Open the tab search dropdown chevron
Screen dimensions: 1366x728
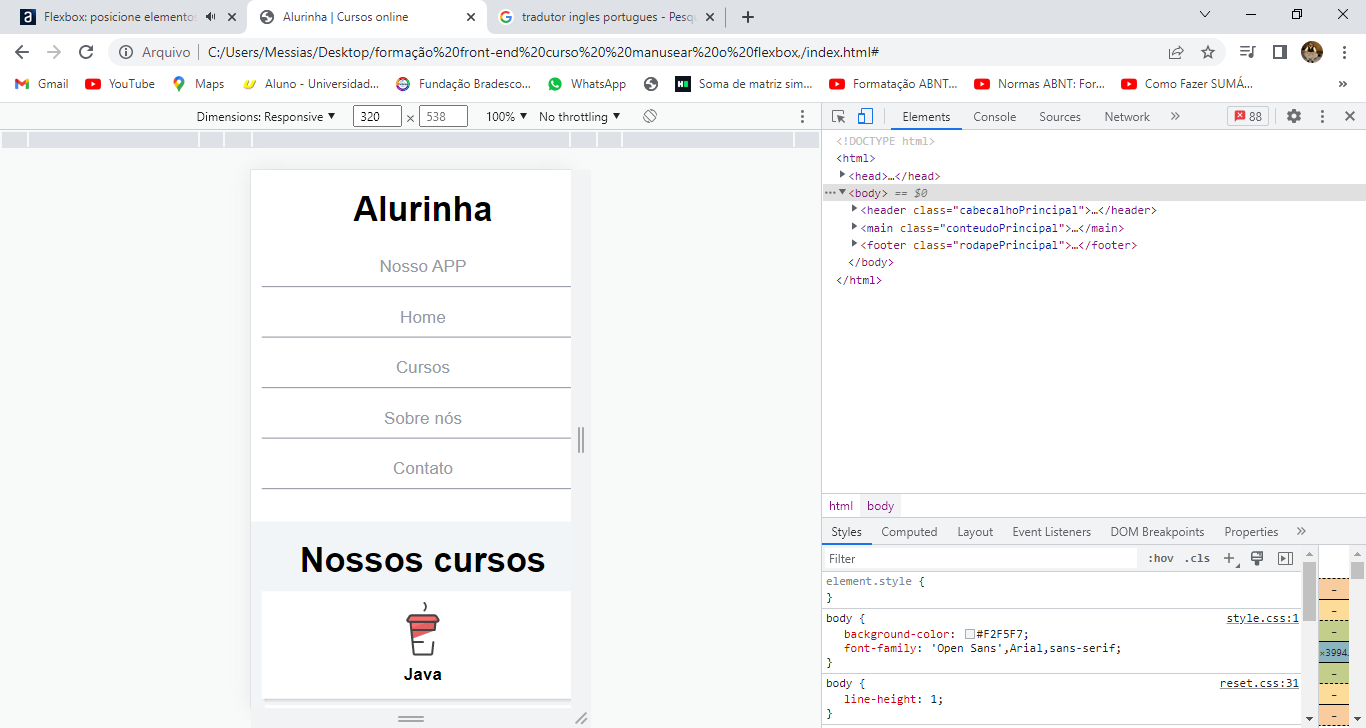1205,14
